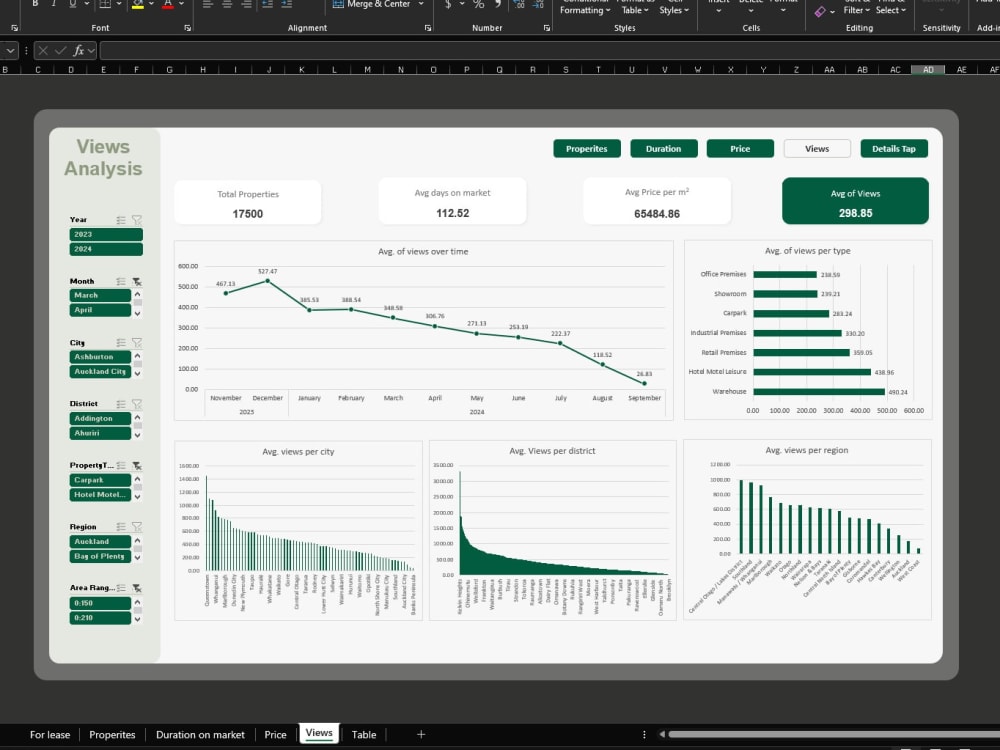The width and height of the screenshot is (1000, 750).
Task: Toggle bold formatting in Font group
Action: point(35,4)
